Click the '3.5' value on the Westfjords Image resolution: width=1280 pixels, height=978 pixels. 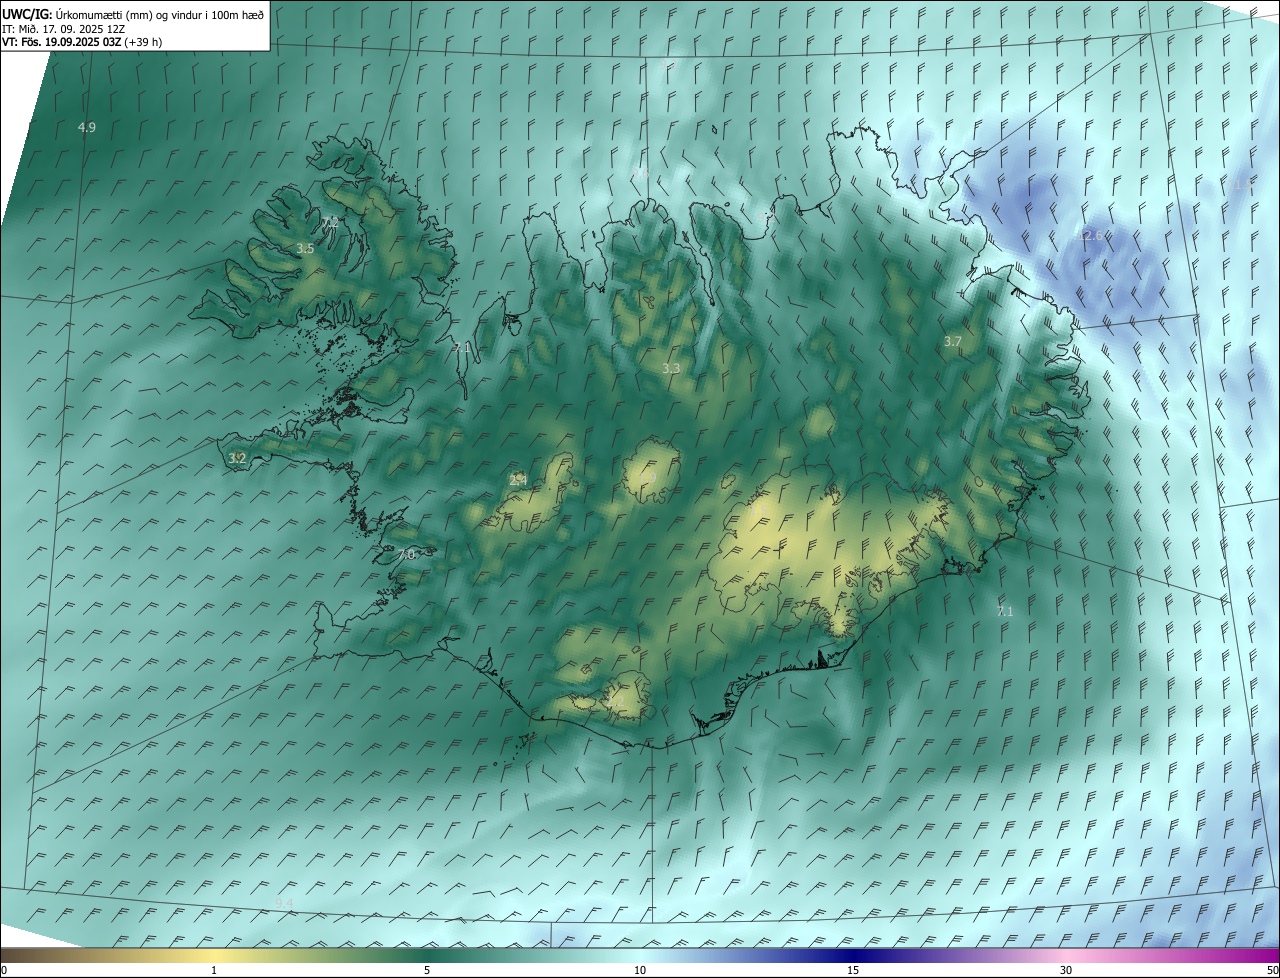click(x=305, y=248)
